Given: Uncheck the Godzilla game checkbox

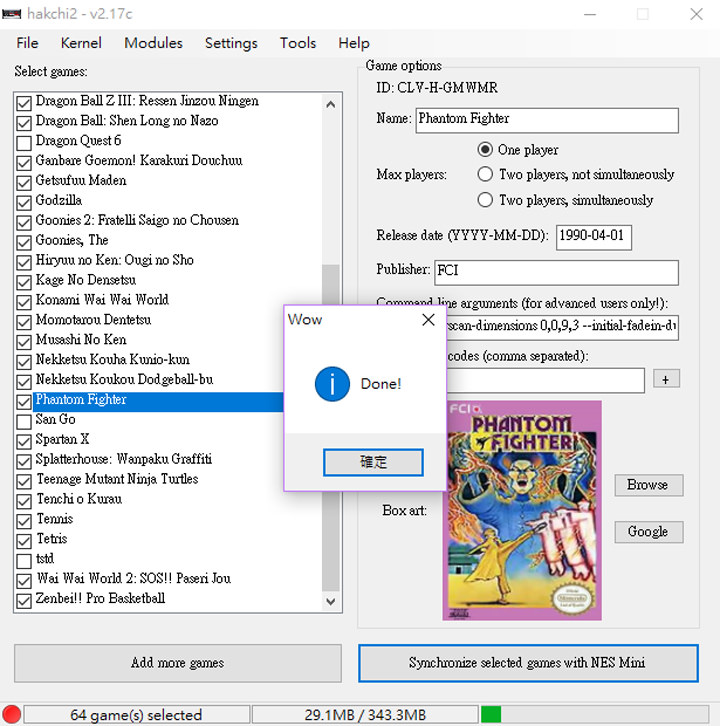Looking at the screenshot, I should coord(24,201).
